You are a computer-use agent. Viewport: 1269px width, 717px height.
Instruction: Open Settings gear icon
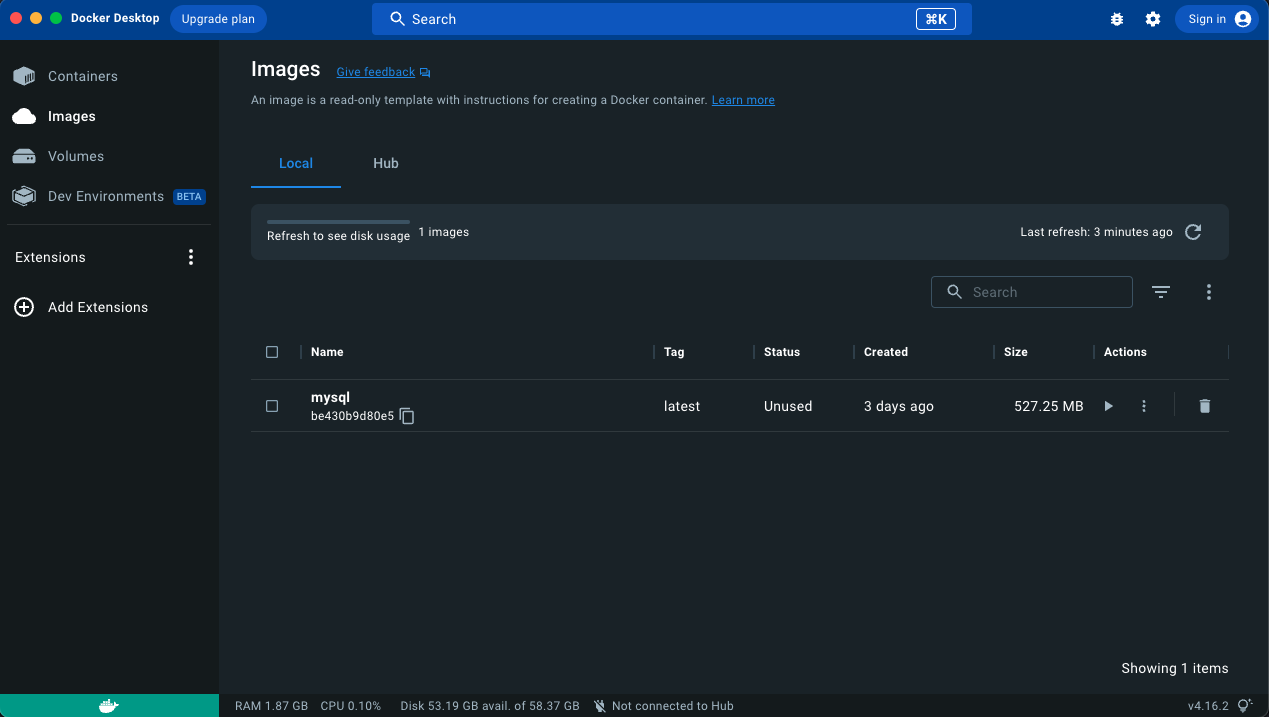[1153, 19]
